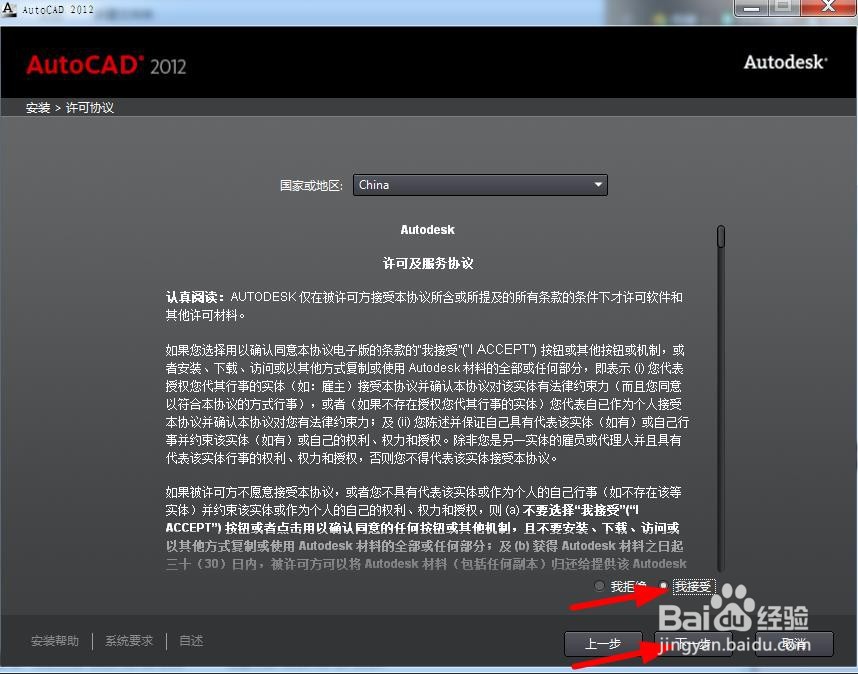858x674 pixels.
Task: Click the Autodesk heading above the agreement
Action: (x=427, y=230)
